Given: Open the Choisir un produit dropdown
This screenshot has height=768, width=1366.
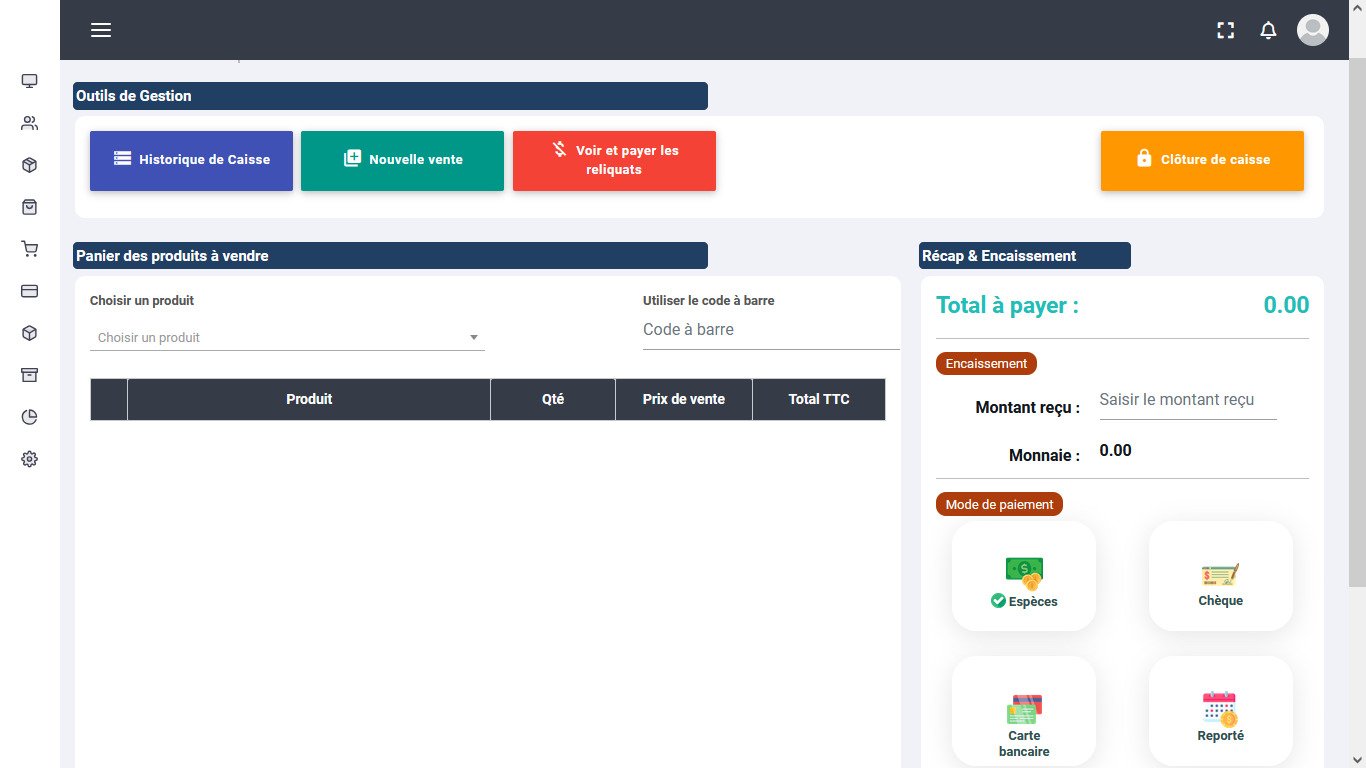Looking at the screenshot, I should pyautogui.click(x=287, y=337).
